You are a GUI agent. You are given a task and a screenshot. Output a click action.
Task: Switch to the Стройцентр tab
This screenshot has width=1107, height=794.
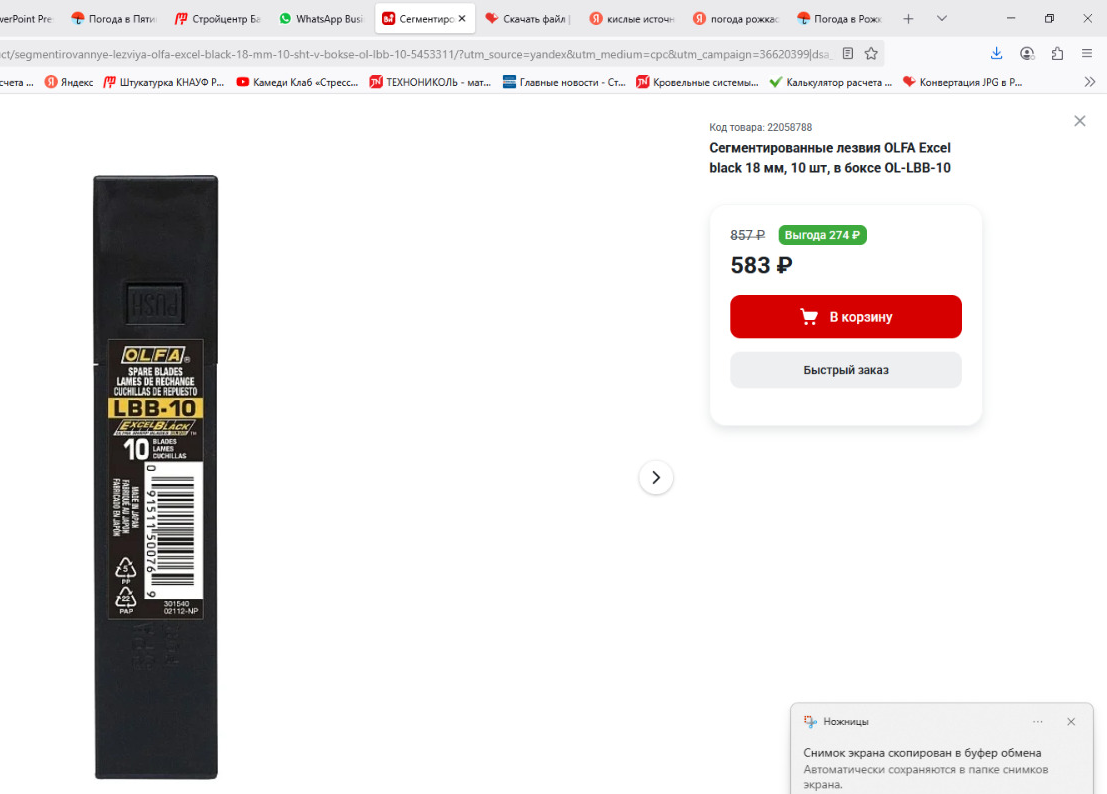pyautogui.click(x=217, y=19)
